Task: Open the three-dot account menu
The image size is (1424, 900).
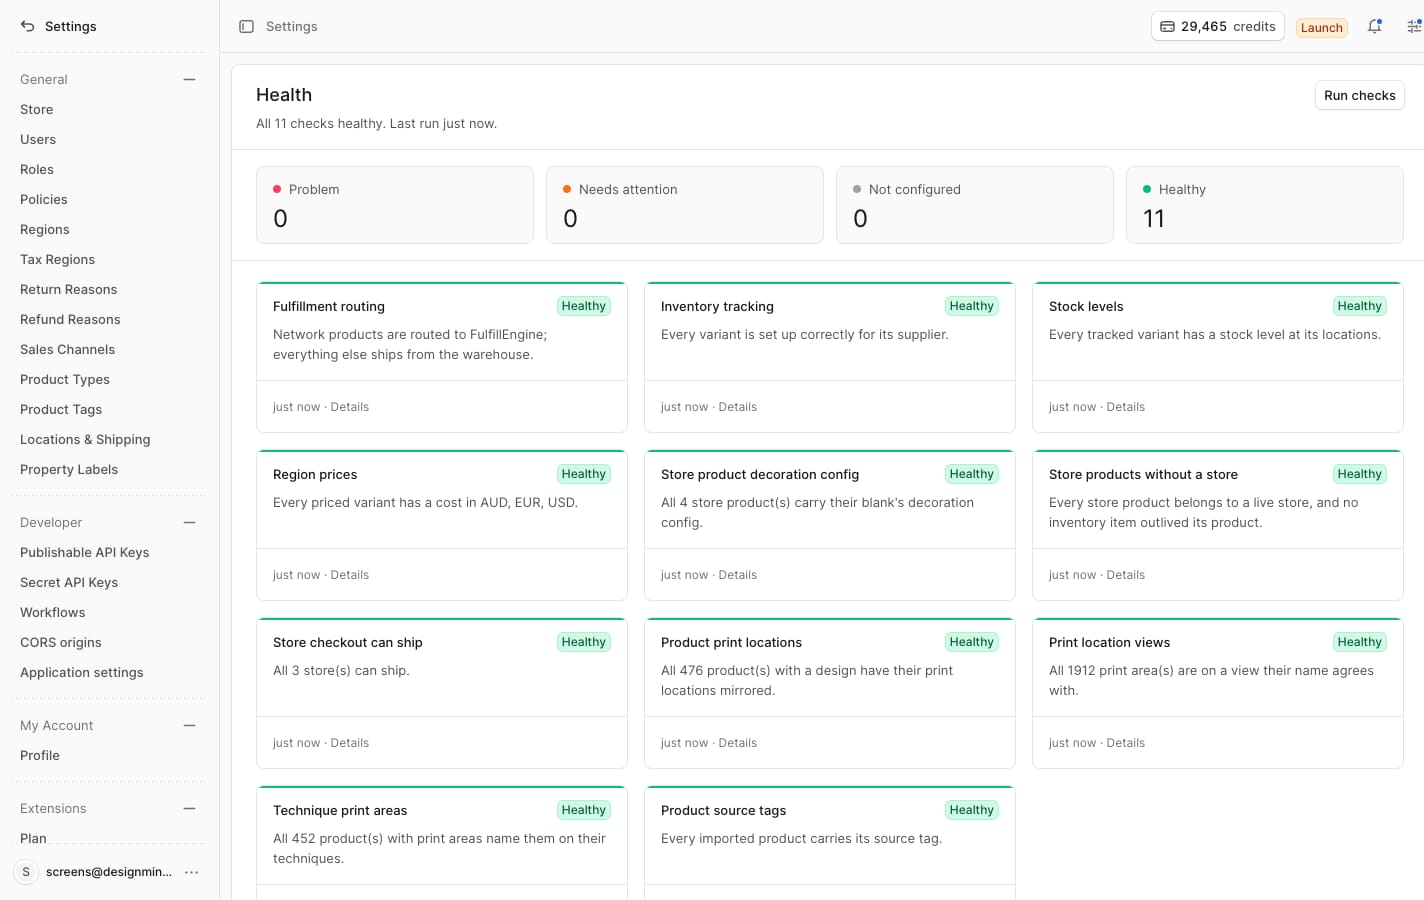Action: [x=192, y=872]
